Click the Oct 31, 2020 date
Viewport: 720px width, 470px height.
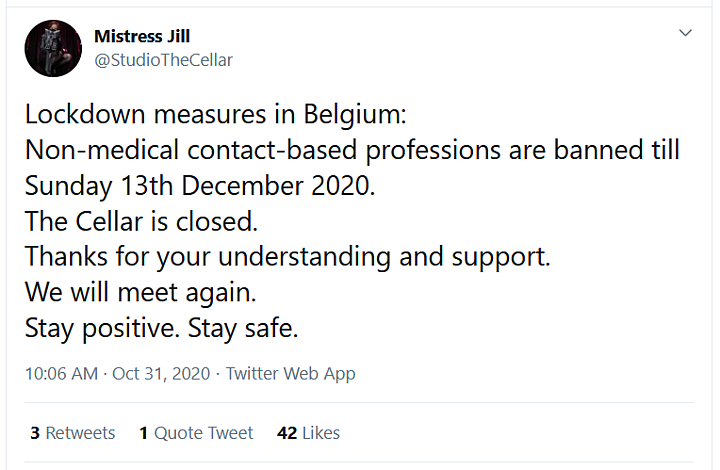coord(161,374)
